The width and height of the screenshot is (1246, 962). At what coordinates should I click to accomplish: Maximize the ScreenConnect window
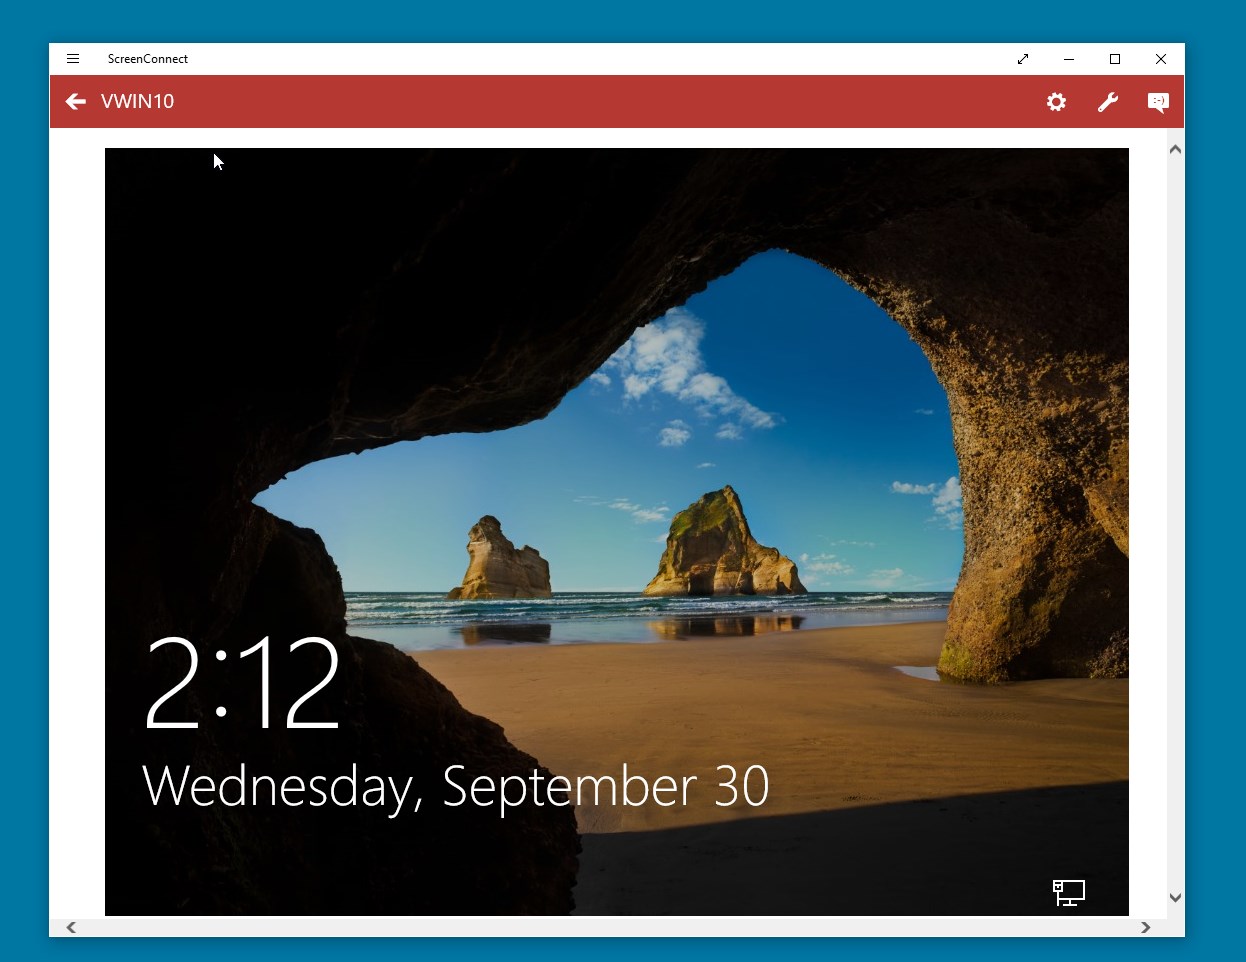click(1115, 59)
